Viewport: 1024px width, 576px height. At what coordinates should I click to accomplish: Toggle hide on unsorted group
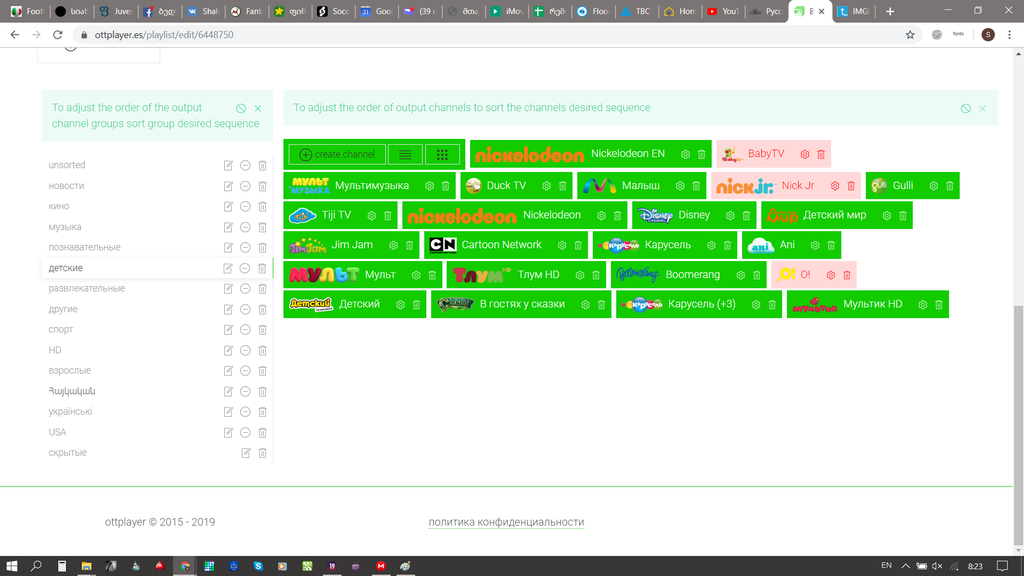(245, 166)
